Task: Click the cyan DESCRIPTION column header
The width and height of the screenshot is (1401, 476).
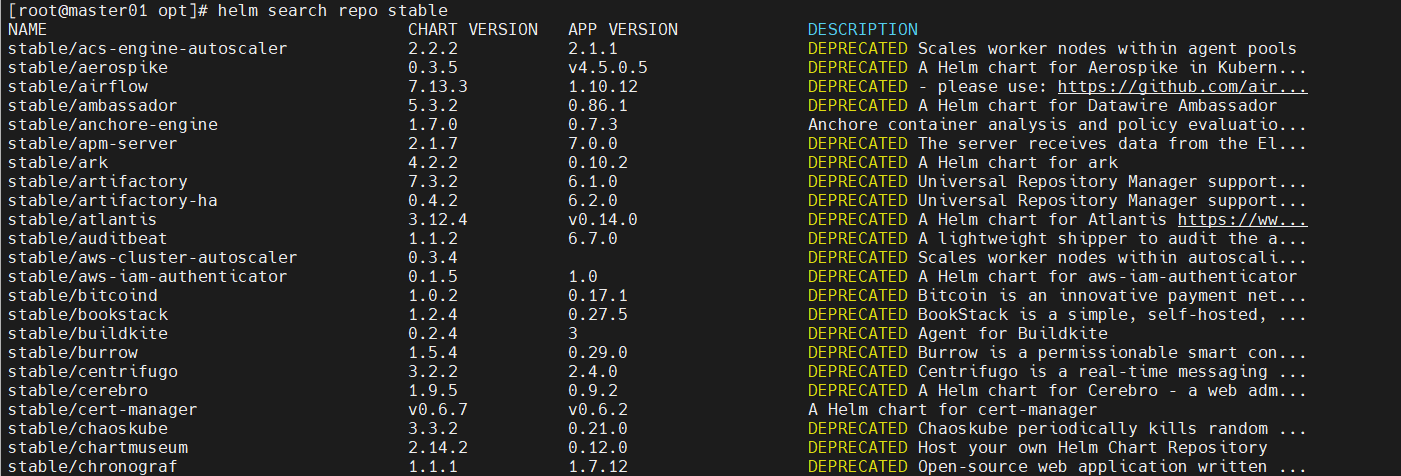Action: pos(863,29)
